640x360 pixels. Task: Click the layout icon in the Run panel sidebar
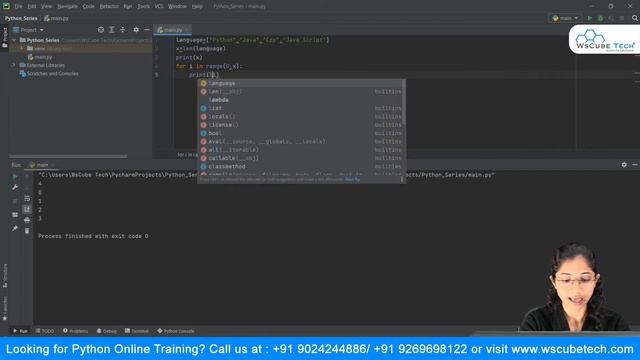[x=15, y=215]
